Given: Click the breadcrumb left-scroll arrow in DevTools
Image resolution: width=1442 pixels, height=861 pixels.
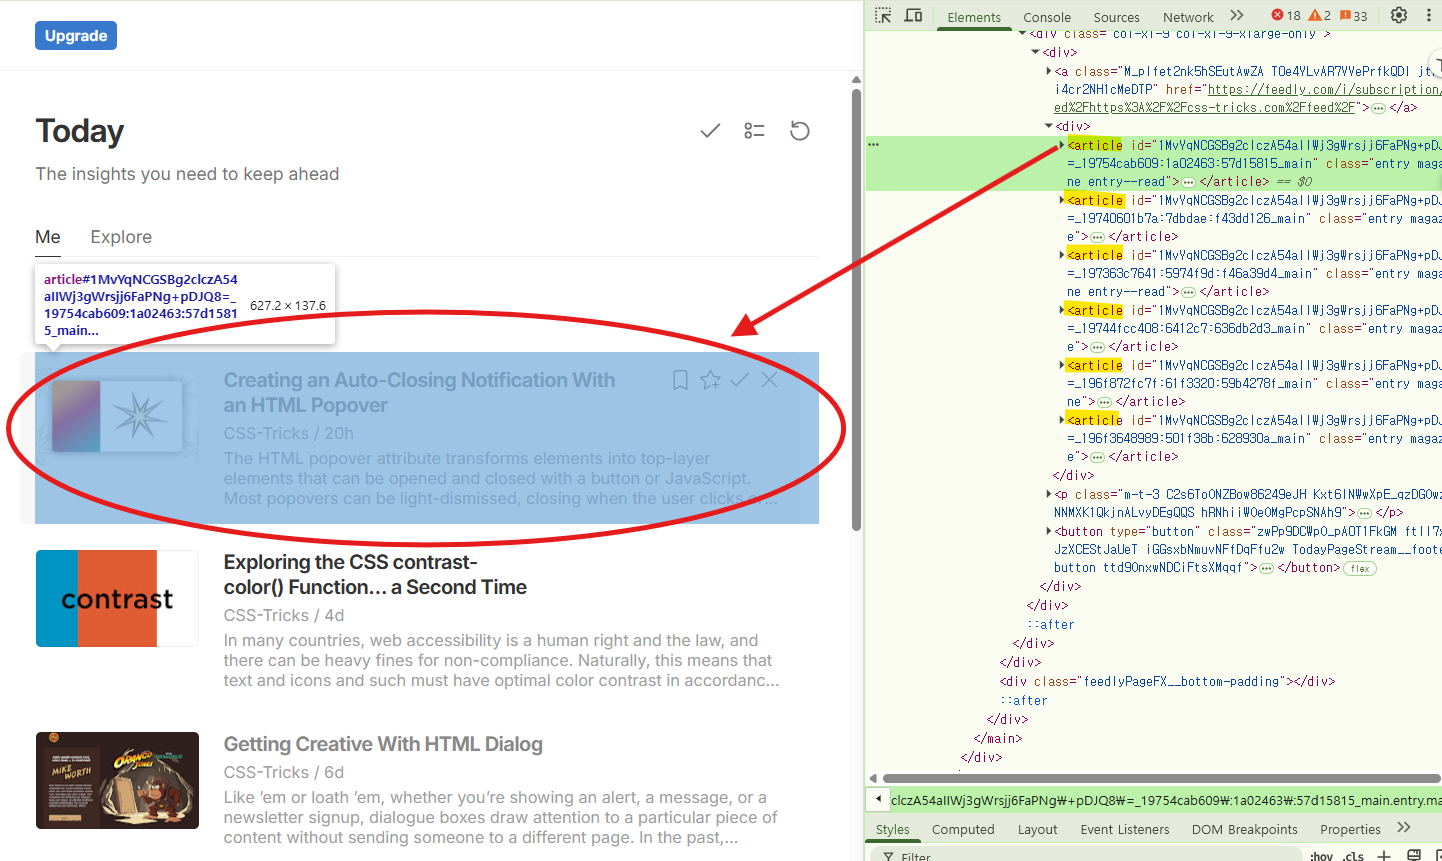Looking at the screenshot, I should pos(878,799).
